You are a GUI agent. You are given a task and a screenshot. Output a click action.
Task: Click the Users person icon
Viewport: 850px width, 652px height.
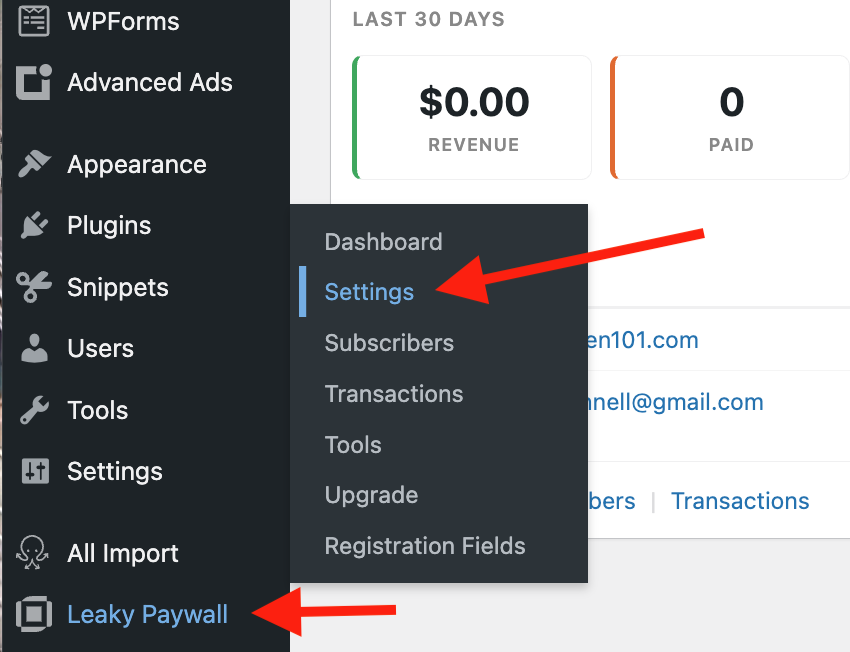pyautogui.click(x=34, y=349)
